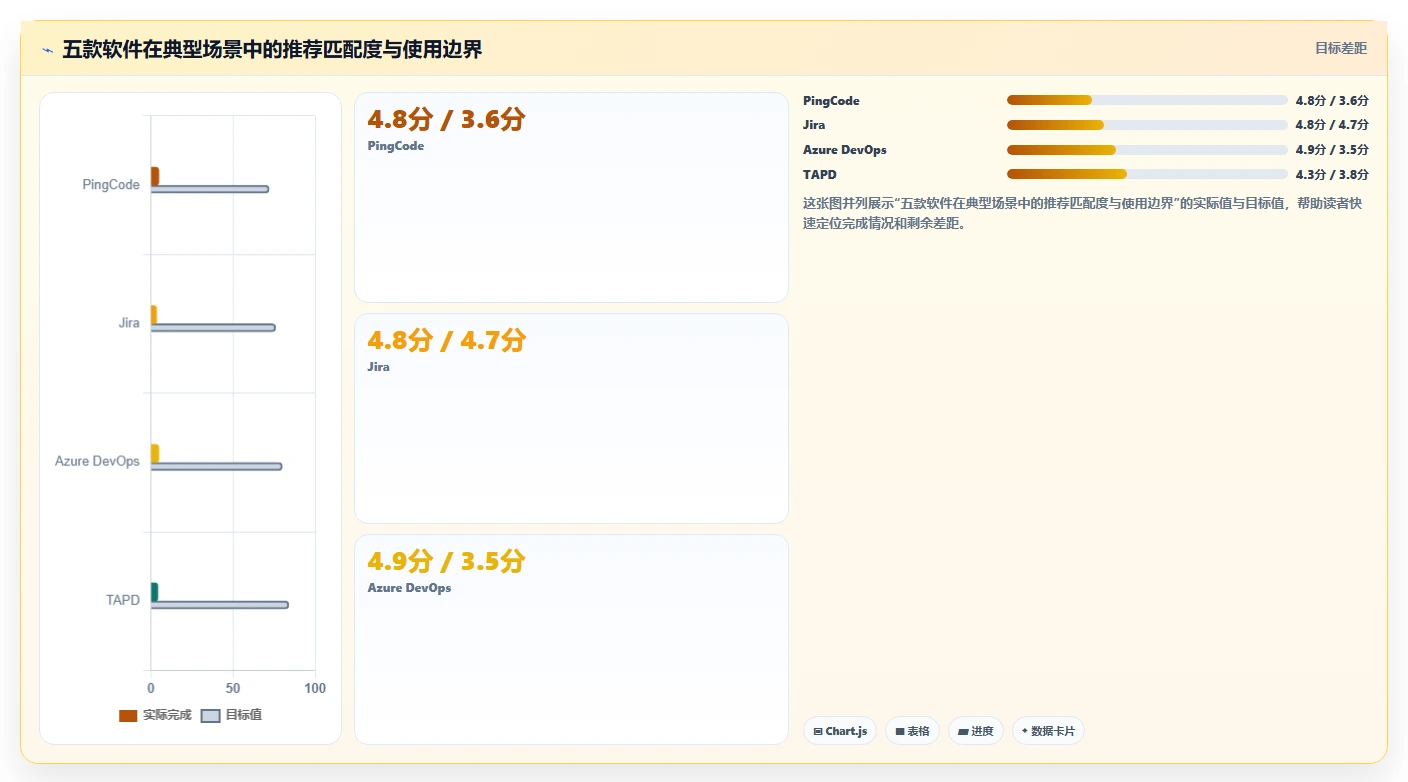Click the Azure DevOps progress bar

1147,150
